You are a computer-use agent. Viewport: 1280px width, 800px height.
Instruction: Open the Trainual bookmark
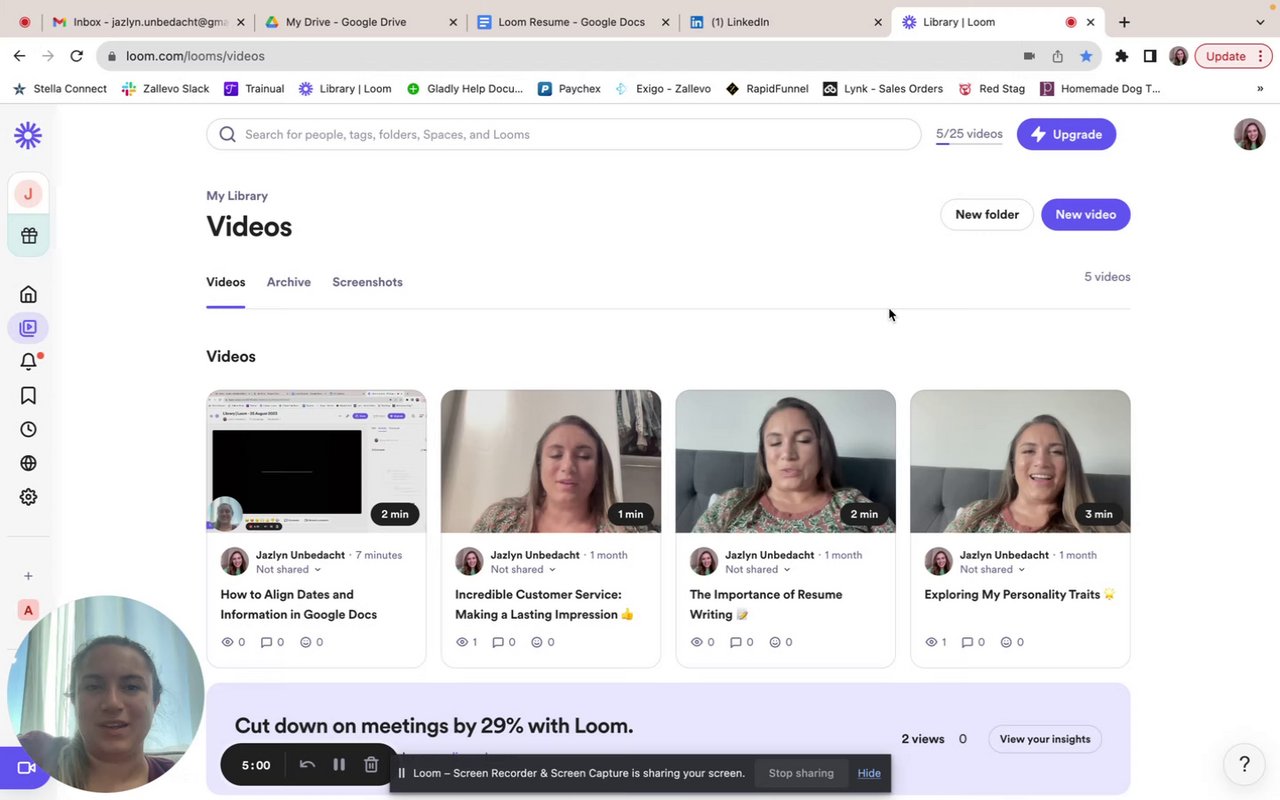[x=254, y=89]
